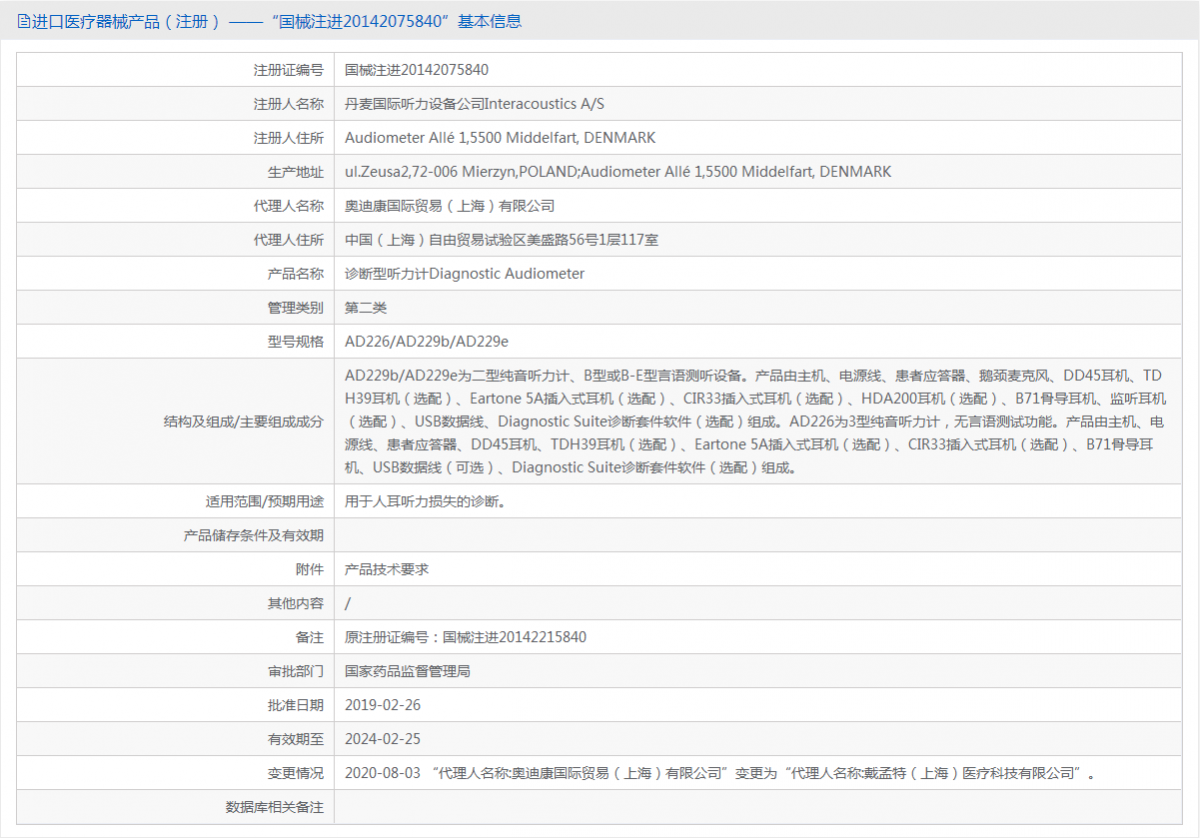Select the 附件 label
Viewport: 1200px width, 838px height.
point(310,570)
